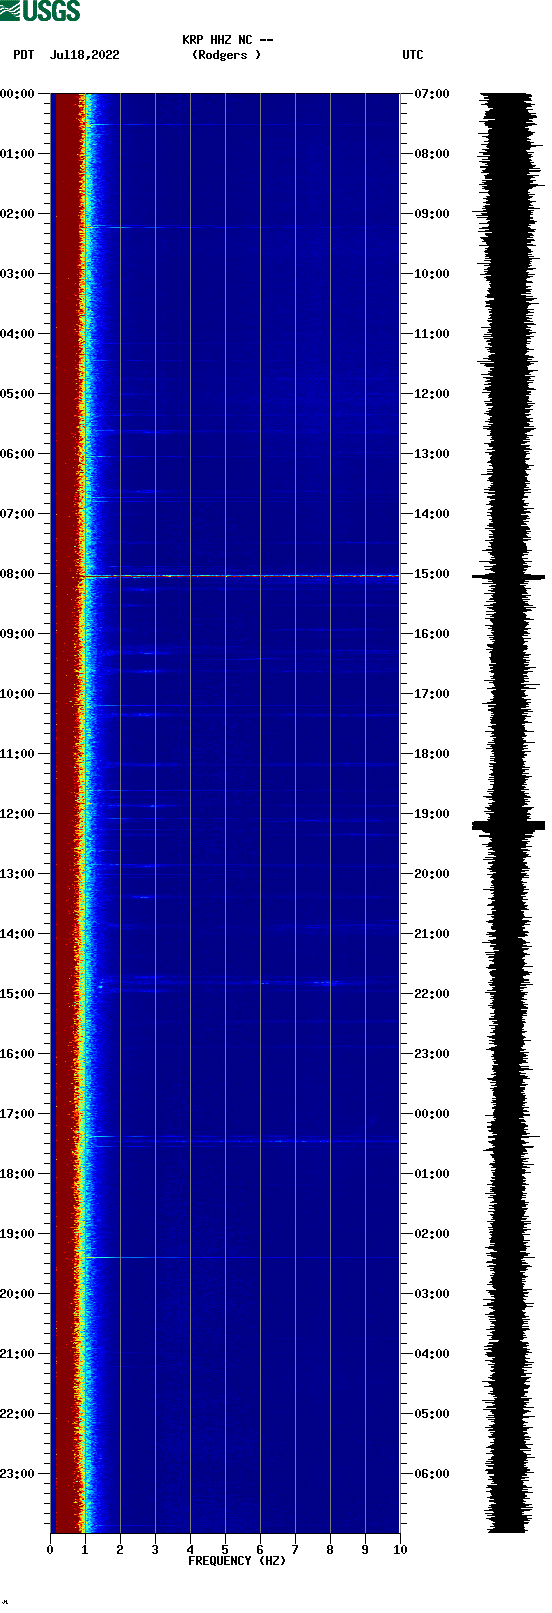
Task: Select the station title KRP HHZ NC --
Action: 228,40
